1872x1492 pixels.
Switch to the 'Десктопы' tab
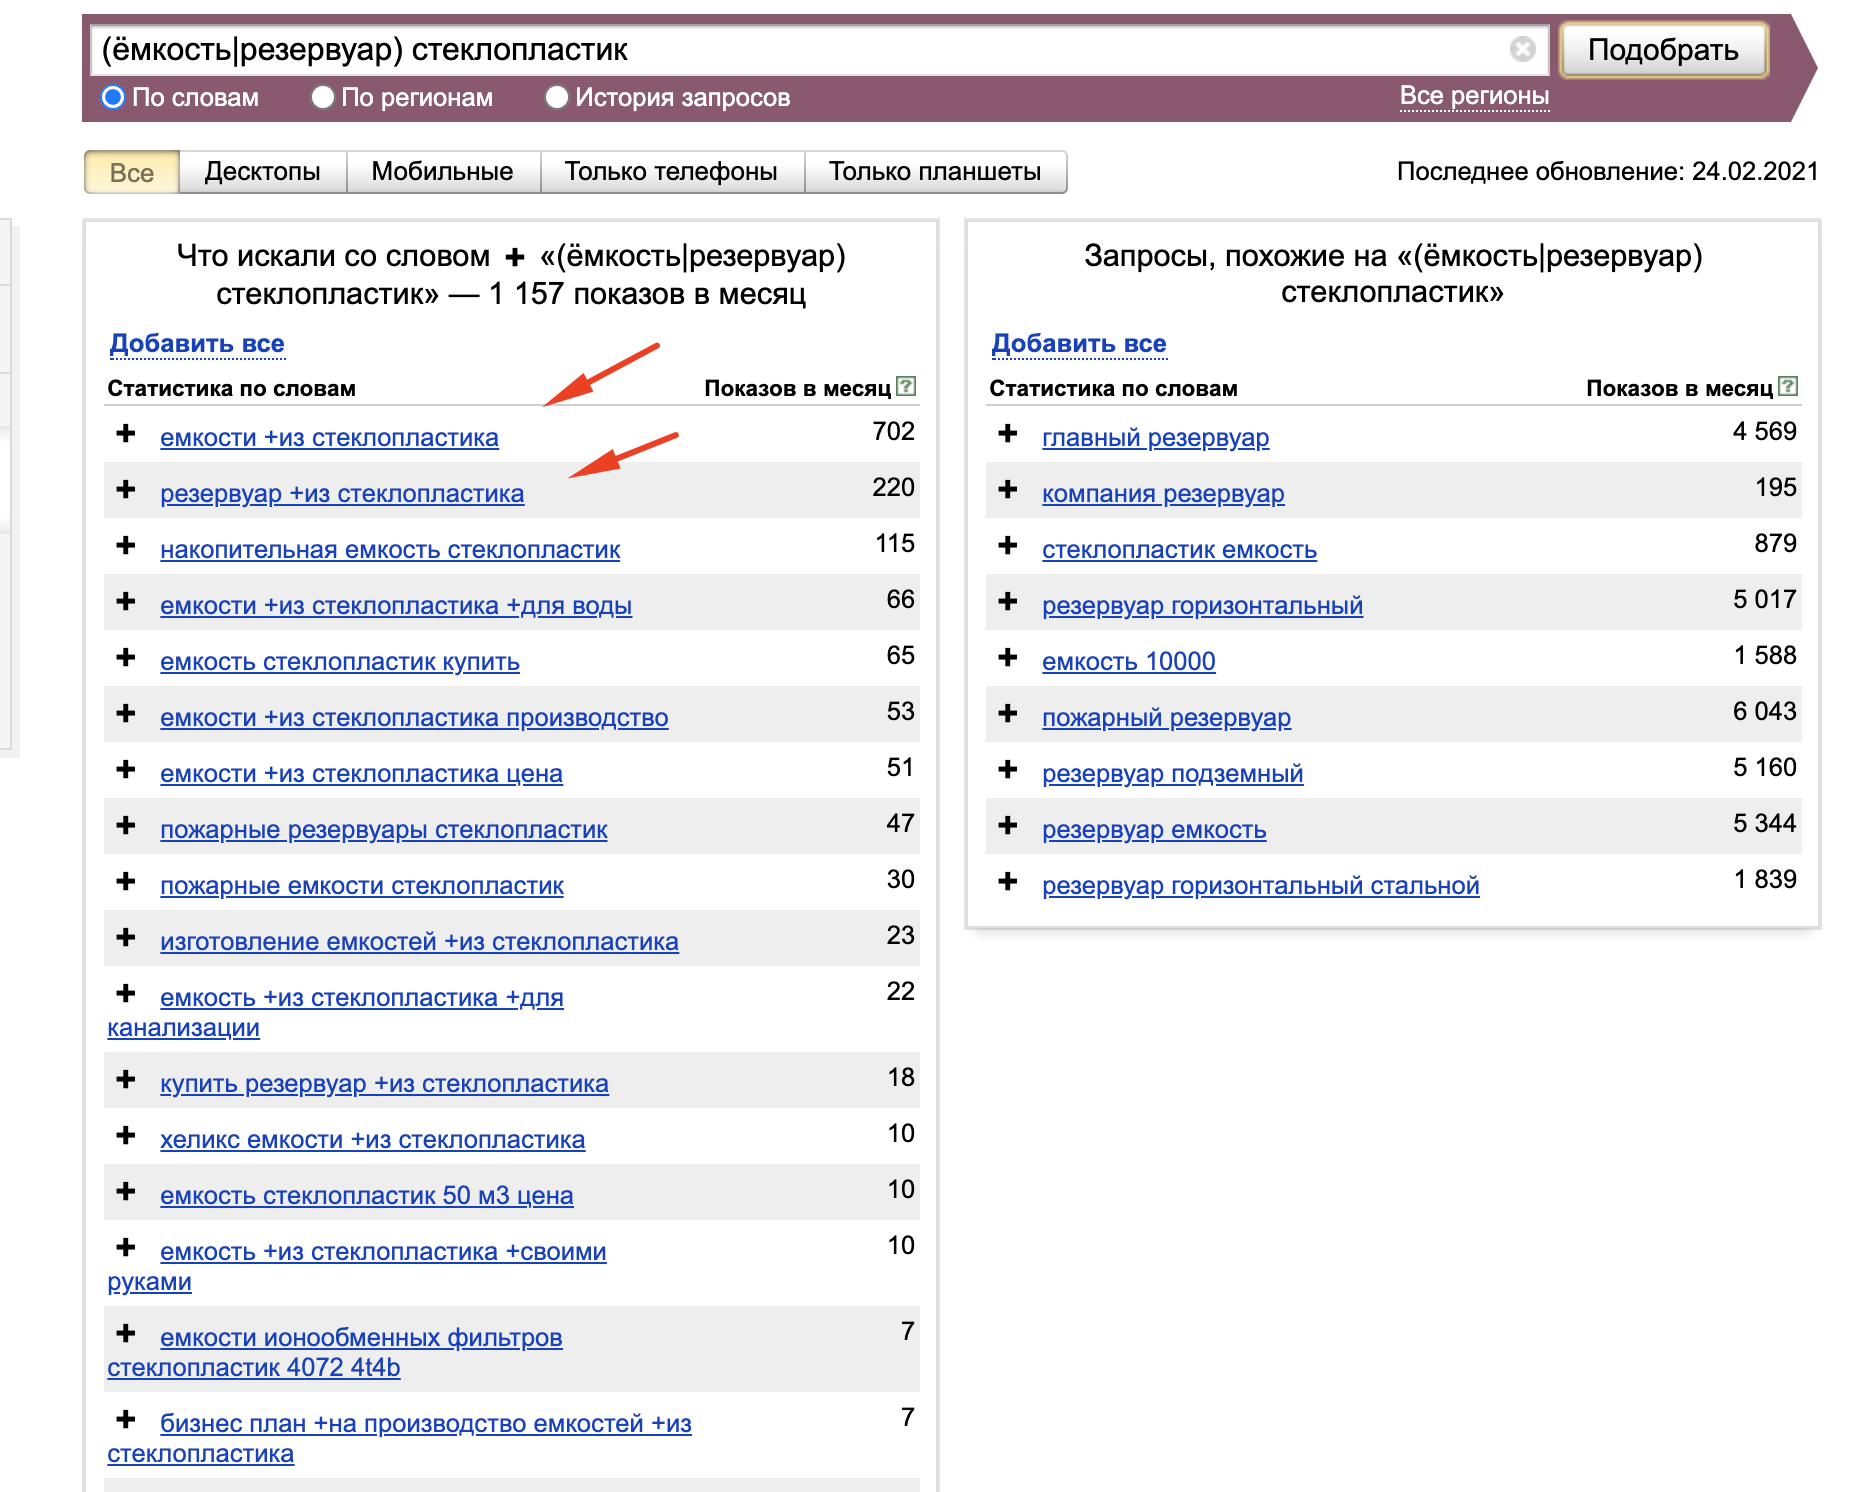pos(262,172)
